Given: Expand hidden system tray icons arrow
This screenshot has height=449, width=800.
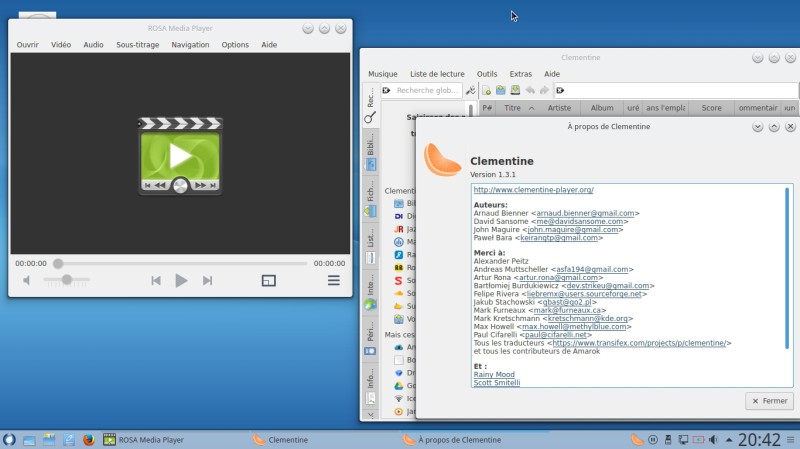Looking at the screenshot, I should [729, 440].
